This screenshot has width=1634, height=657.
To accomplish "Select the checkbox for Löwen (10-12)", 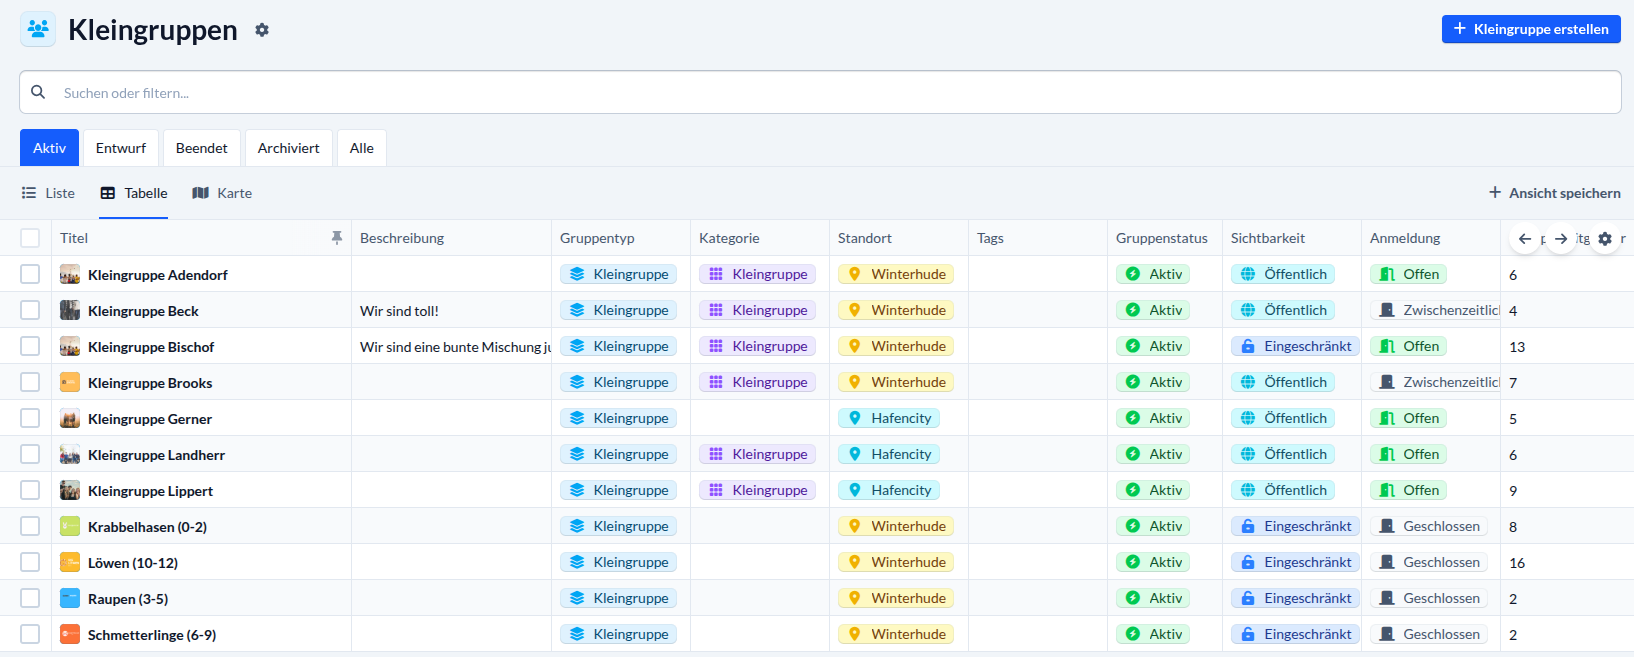I will click(x=30, y=562).
